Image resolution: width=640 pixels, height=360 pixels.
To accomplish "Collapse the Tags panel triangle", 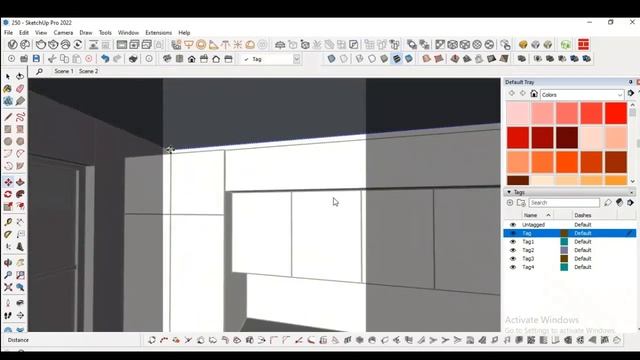I will (x=509, y=192).
